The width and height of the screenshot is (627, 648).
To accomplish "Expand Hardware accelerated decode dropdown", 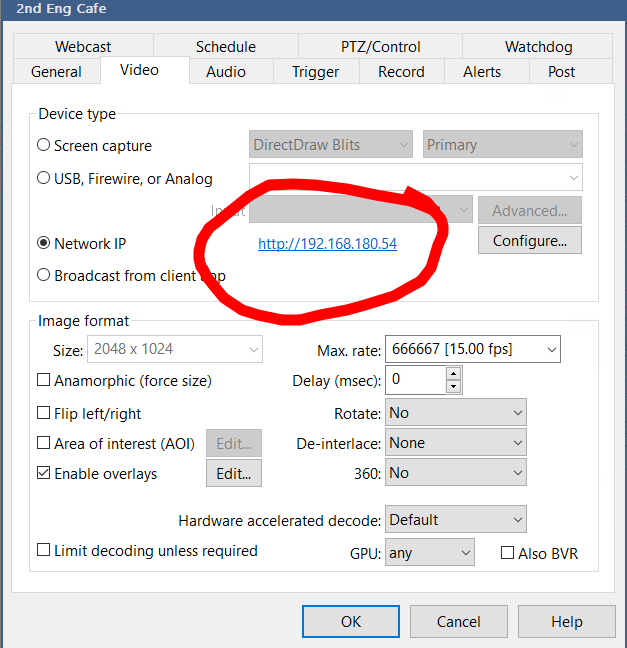I will point(455,520).
